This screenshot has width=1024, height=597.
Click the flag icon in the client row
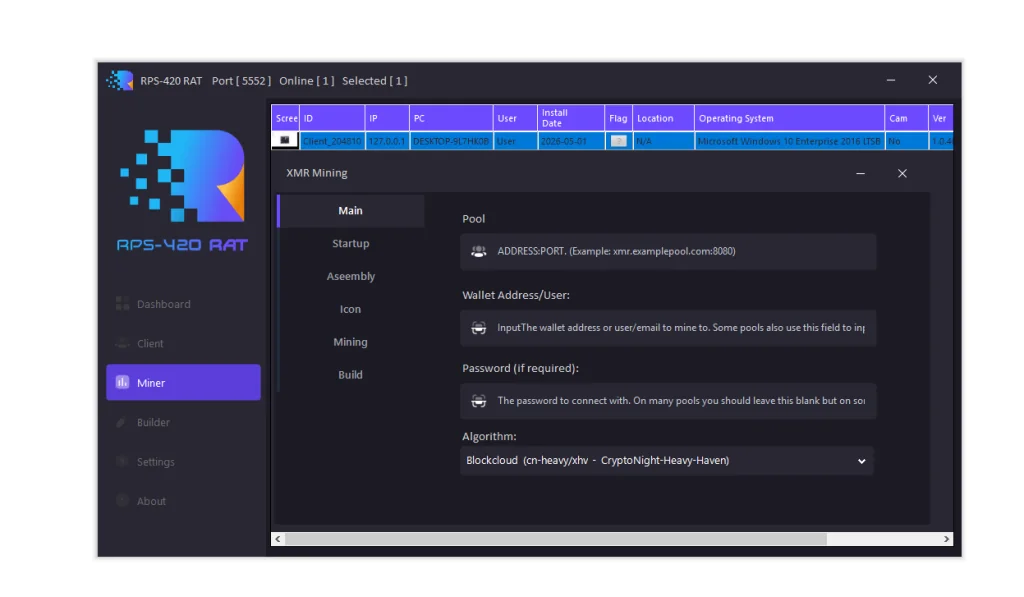(x=618, y=141)
